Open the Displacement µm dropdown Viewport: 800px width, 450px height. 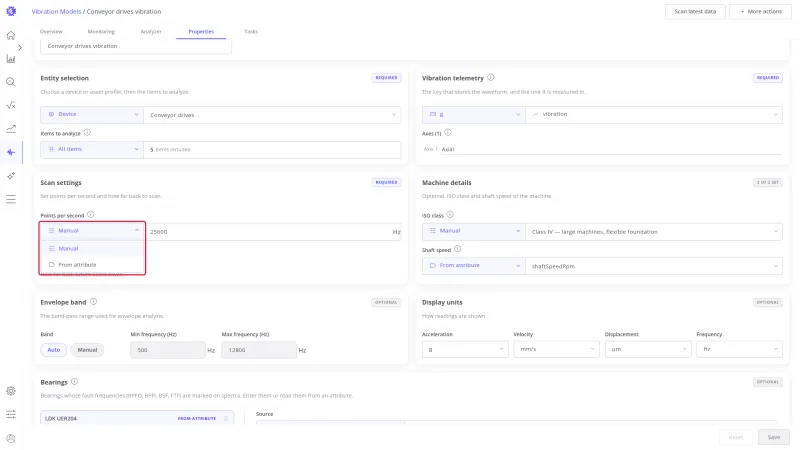[x=647, y=349]
